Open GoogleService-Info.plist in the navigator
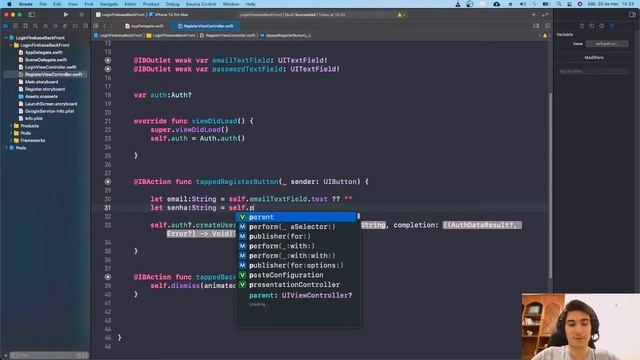 [x=49, y=111]
